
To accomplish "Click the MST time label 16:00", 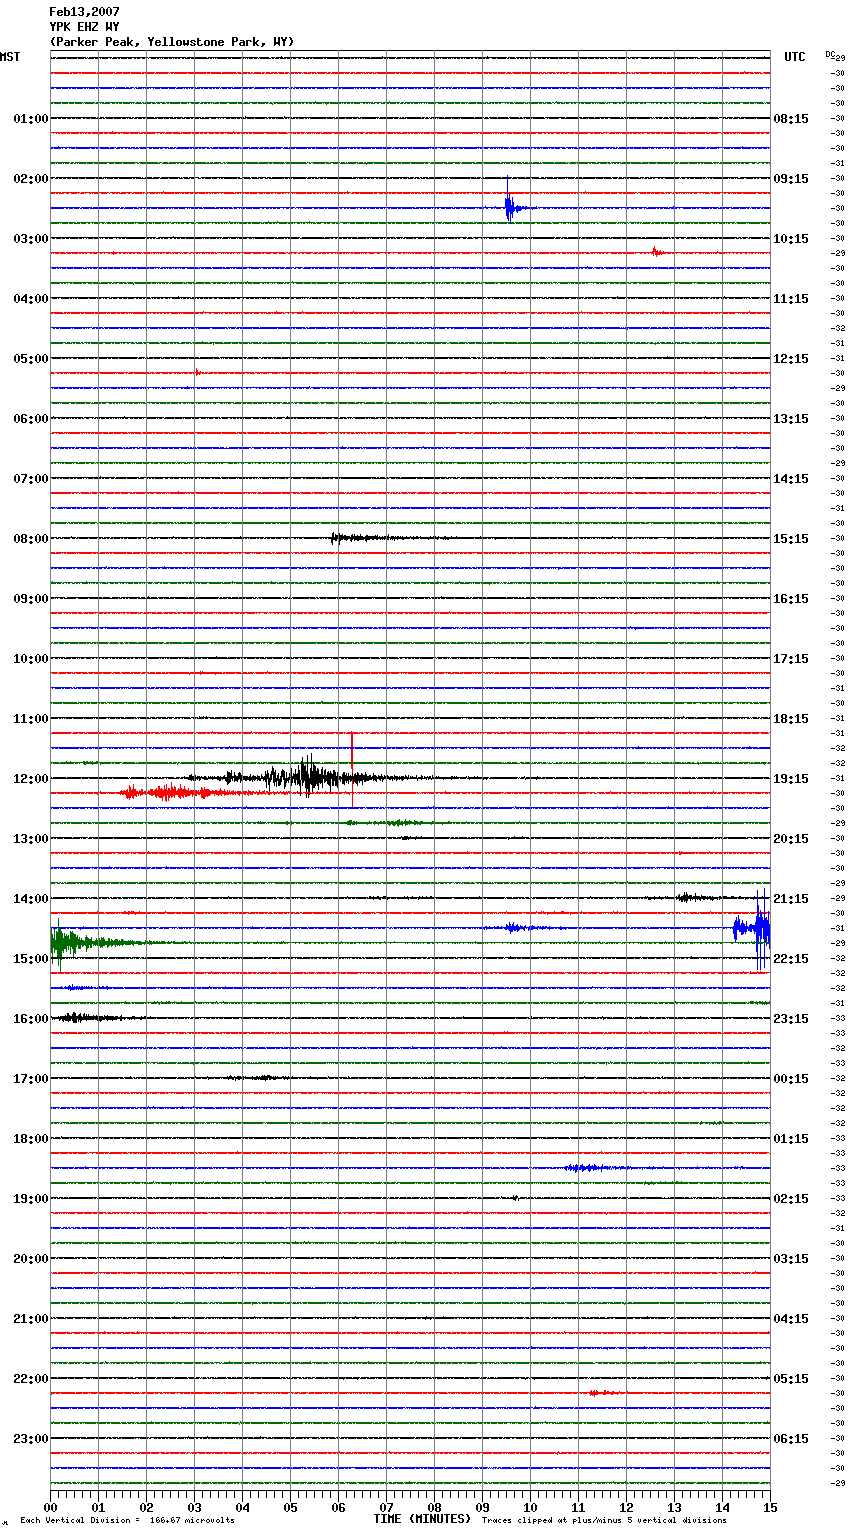I will (31, 1019).
